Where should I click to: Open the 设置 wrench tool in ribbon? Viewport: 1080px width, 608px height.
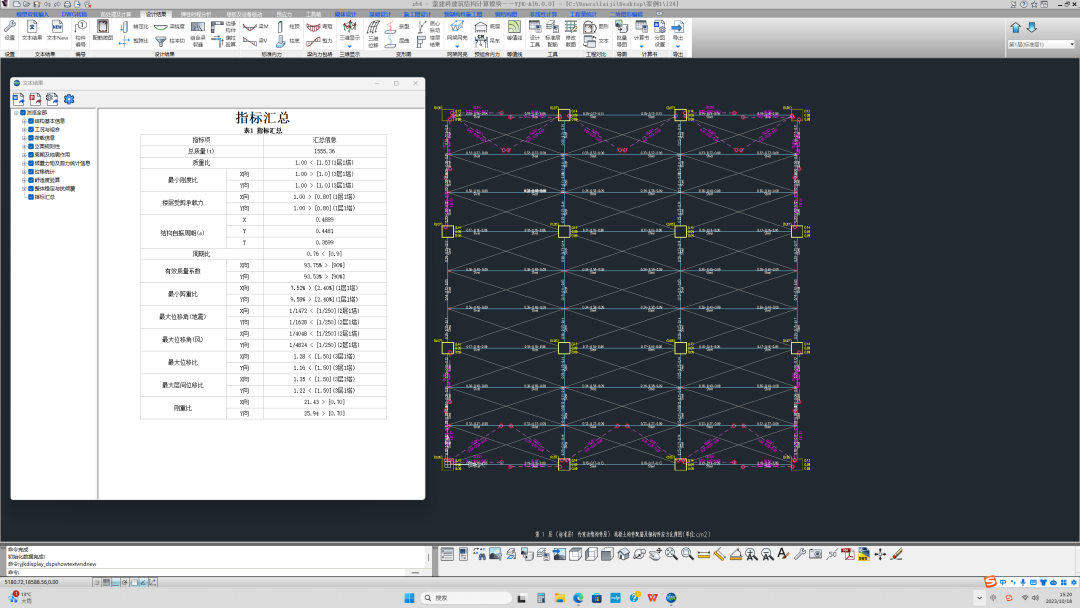pyautogui.click(x=10, y=31)
